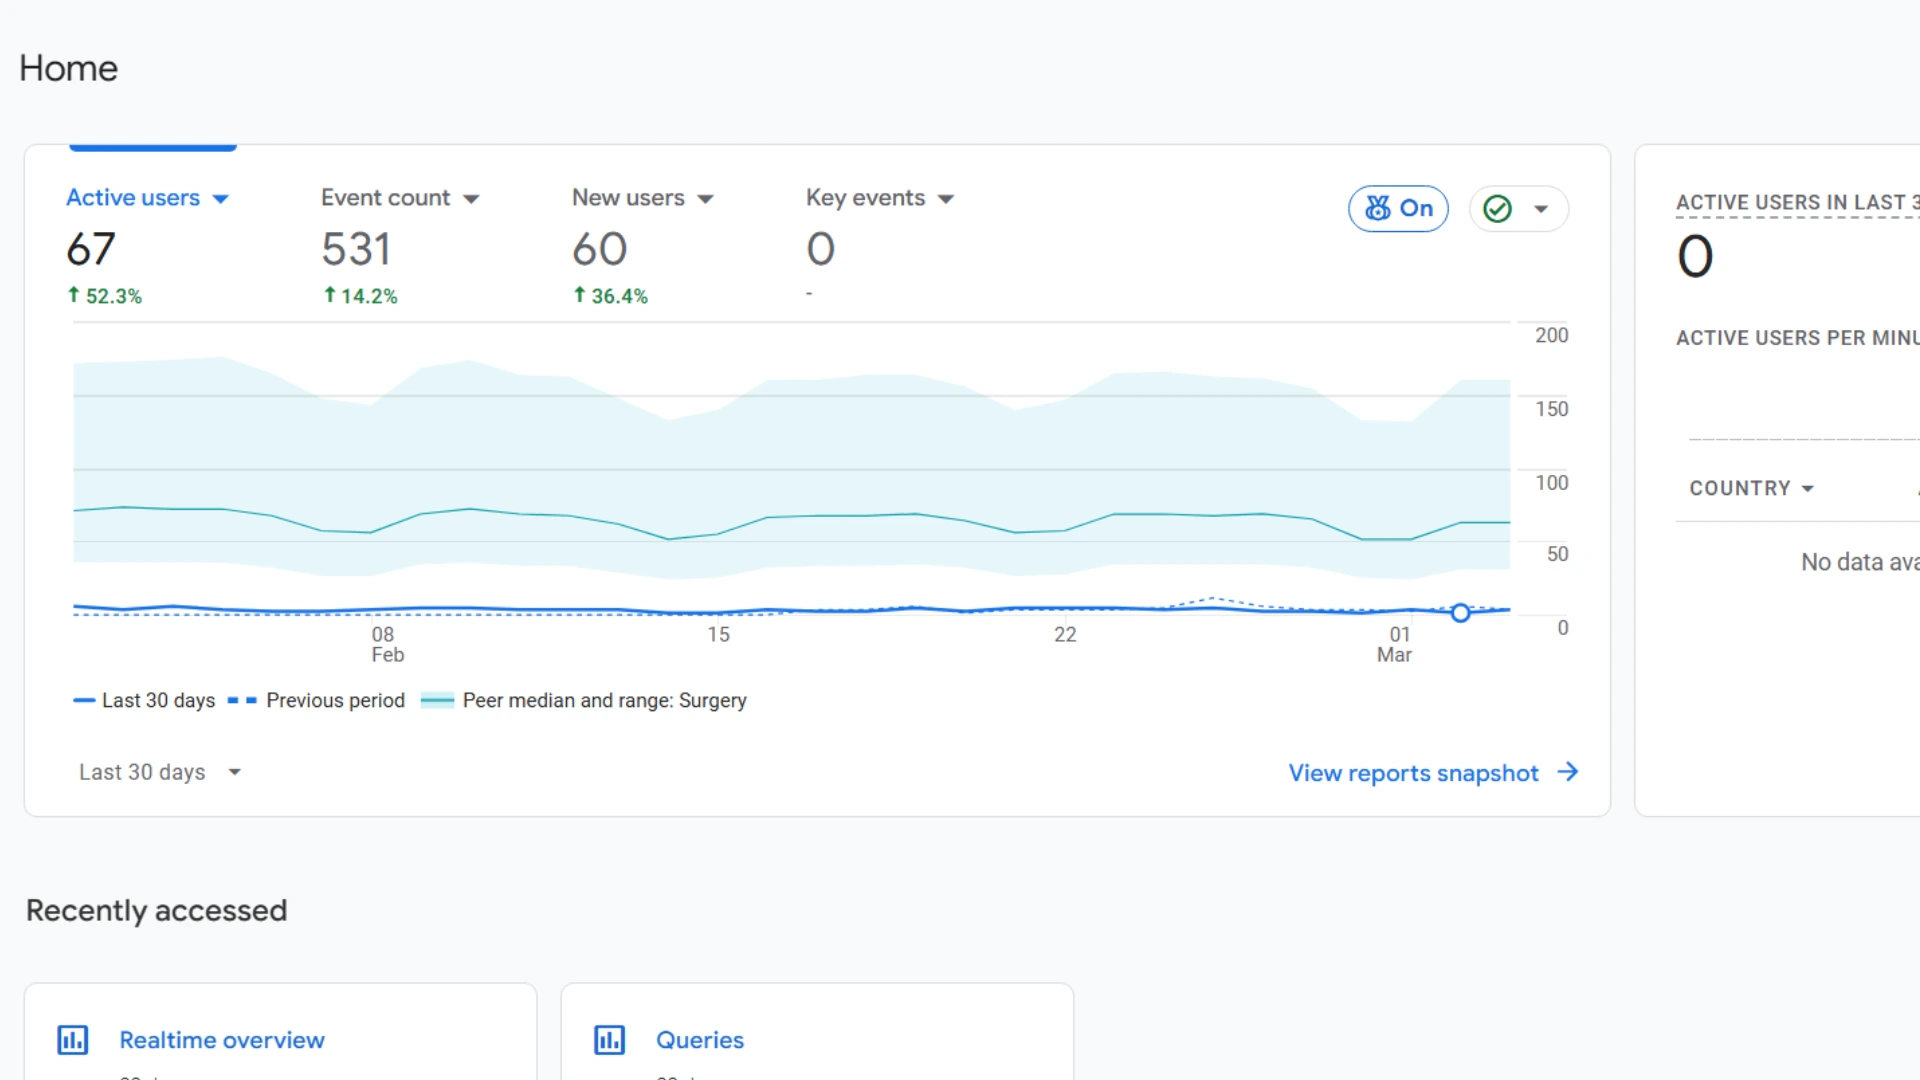Screen dimensions: 1920x1080
Task: Click the Active Users Per Minute label
Action: (x=1797, y=338)
